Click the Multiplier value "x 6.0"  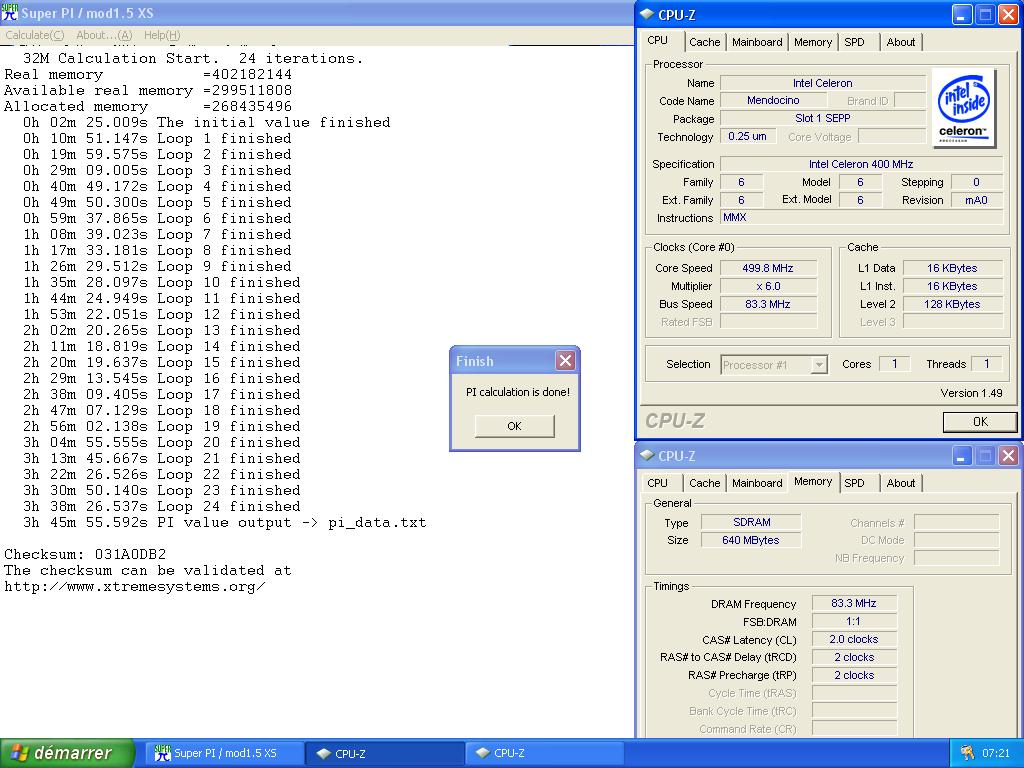pos(768,286)
